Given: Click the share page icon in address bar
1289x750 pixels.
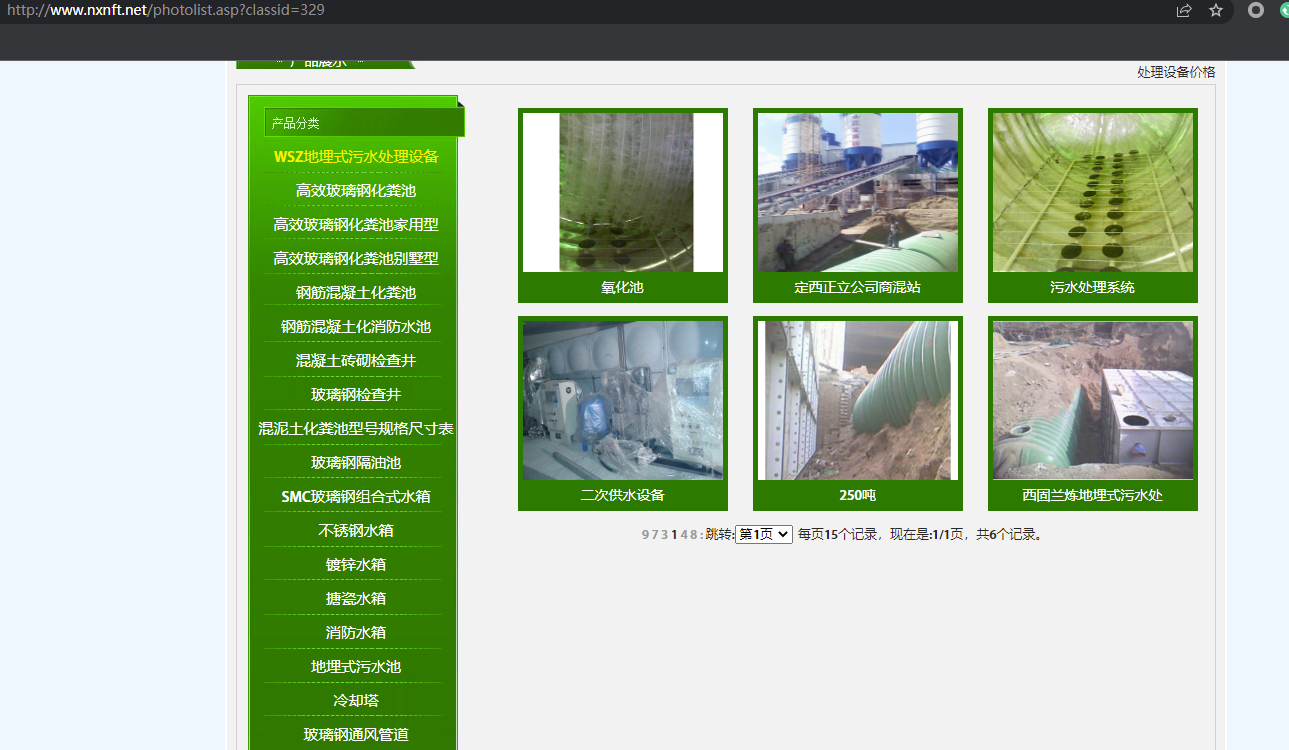Looking at the screenshot, I should (x=1184, y=10).
